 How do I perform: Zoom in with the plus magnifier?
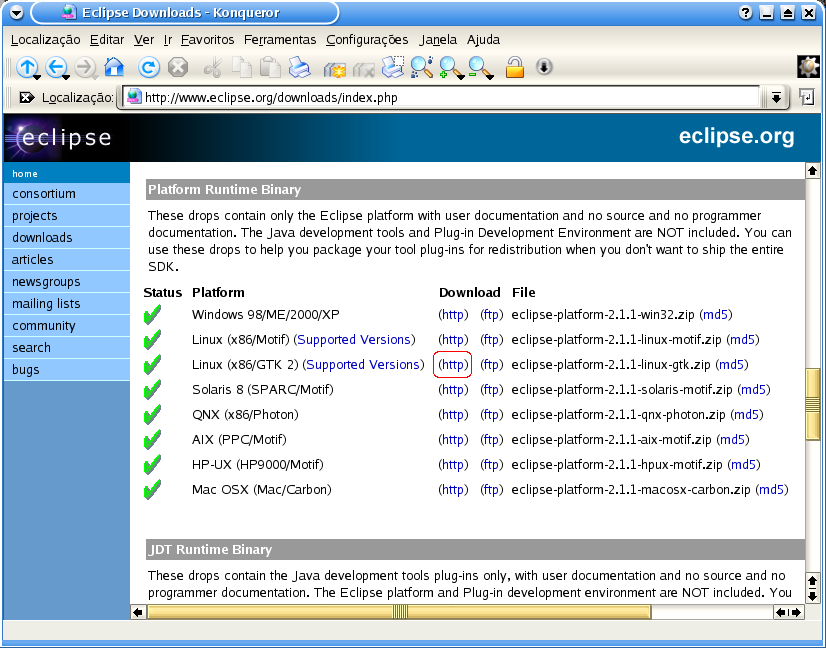coord(450,67)
